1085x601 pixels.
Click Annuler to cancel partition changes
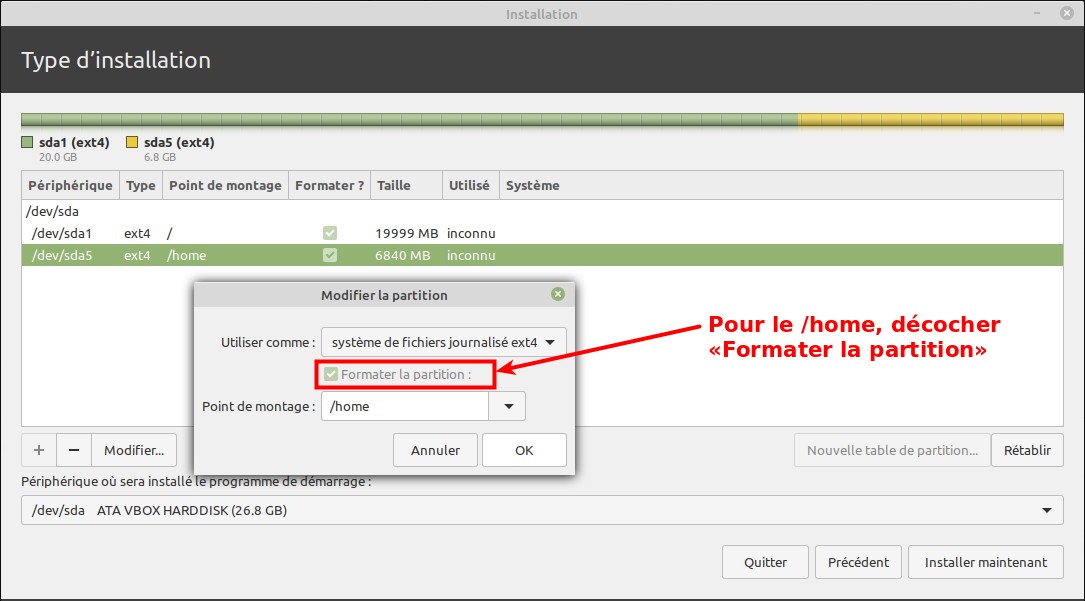tap(435, 450)
